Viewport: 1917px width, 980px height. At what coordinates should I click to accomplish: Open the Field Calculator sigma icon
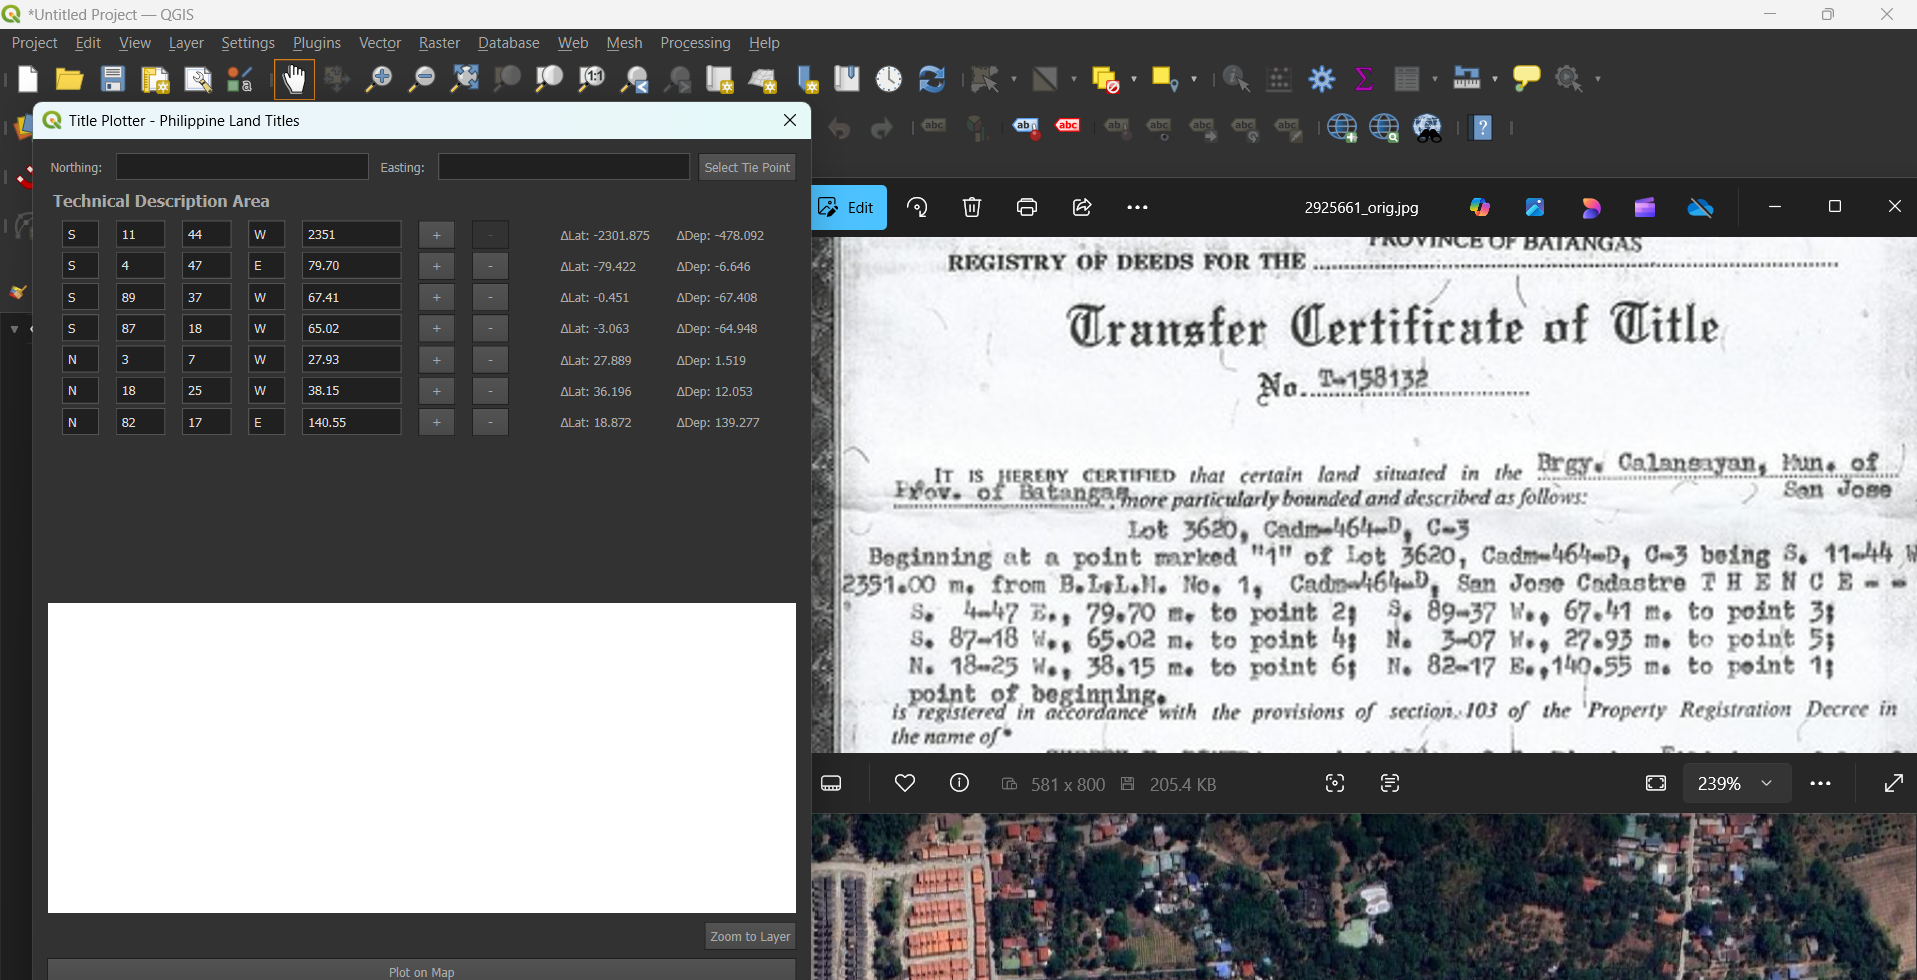click(x=1364, y=79)
